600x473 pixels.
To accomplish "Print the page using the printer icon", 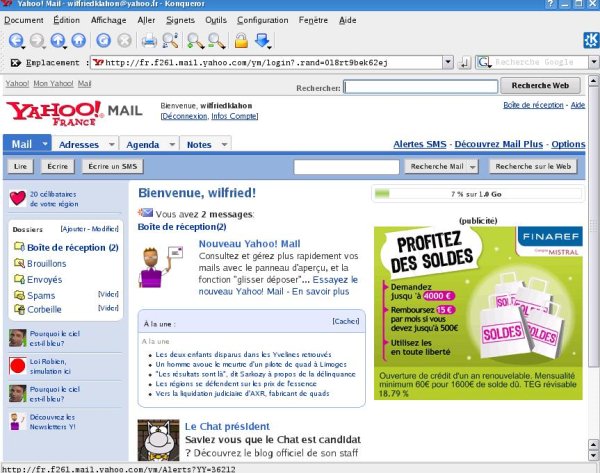I will click(x=149, y=40).
